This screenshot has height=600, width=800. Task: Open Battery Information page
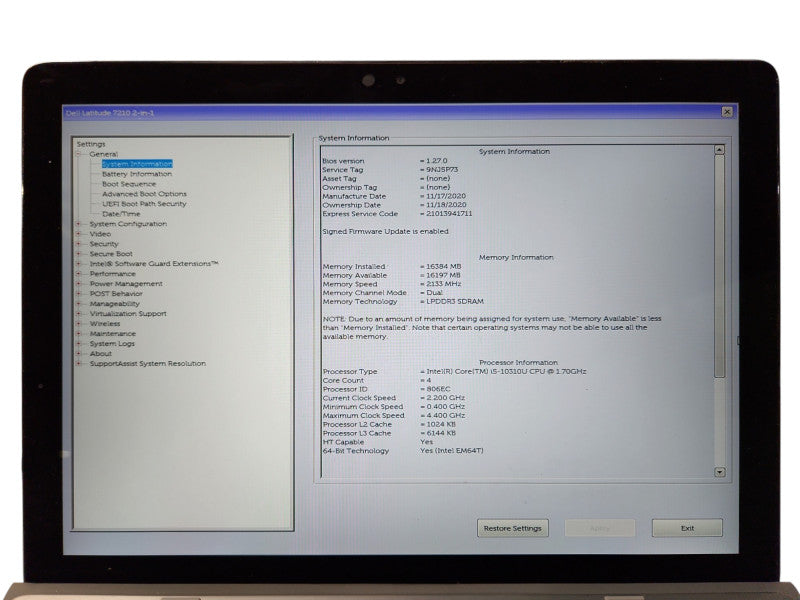pyautogui.click(x=137, y=174)
